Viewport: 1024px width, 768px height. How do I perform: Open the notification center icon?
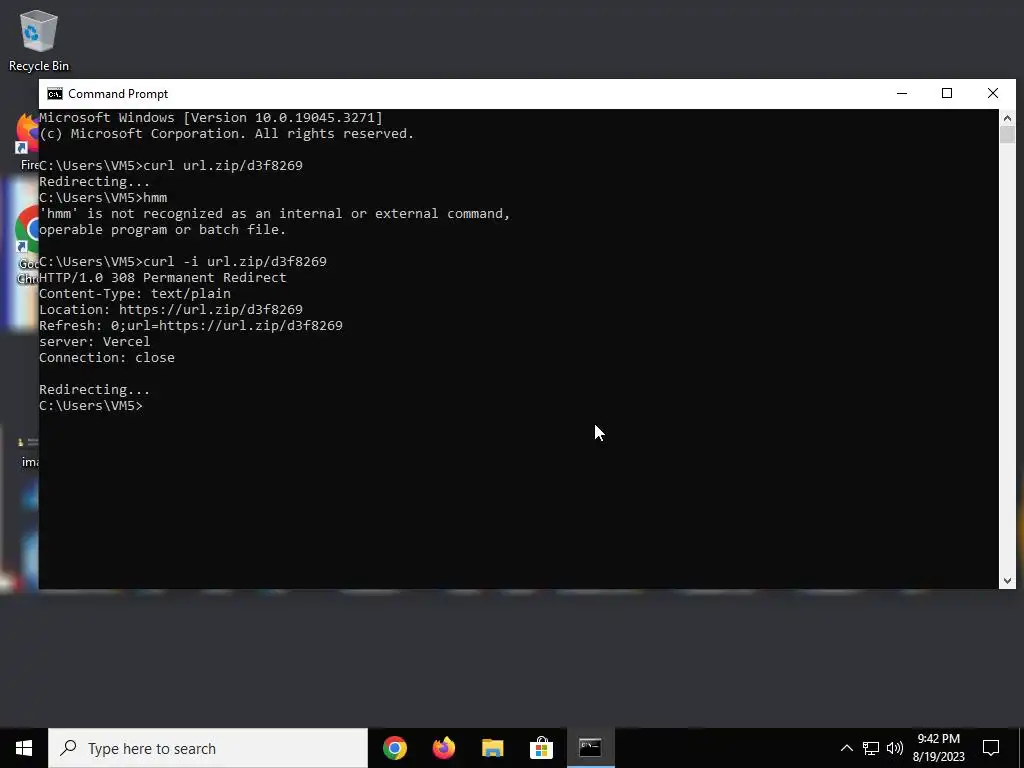tap(991, 748)
